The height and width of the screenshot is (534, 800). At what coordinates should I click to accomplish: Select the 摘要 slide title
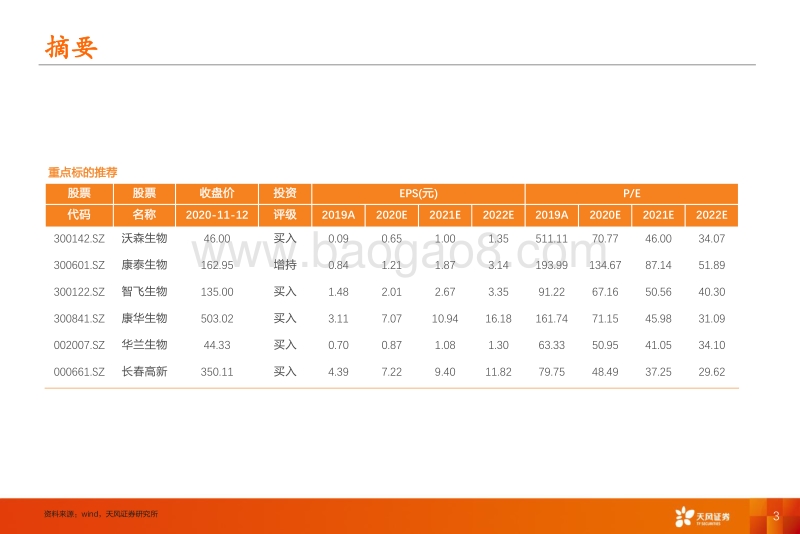click(x=71, y=47)
